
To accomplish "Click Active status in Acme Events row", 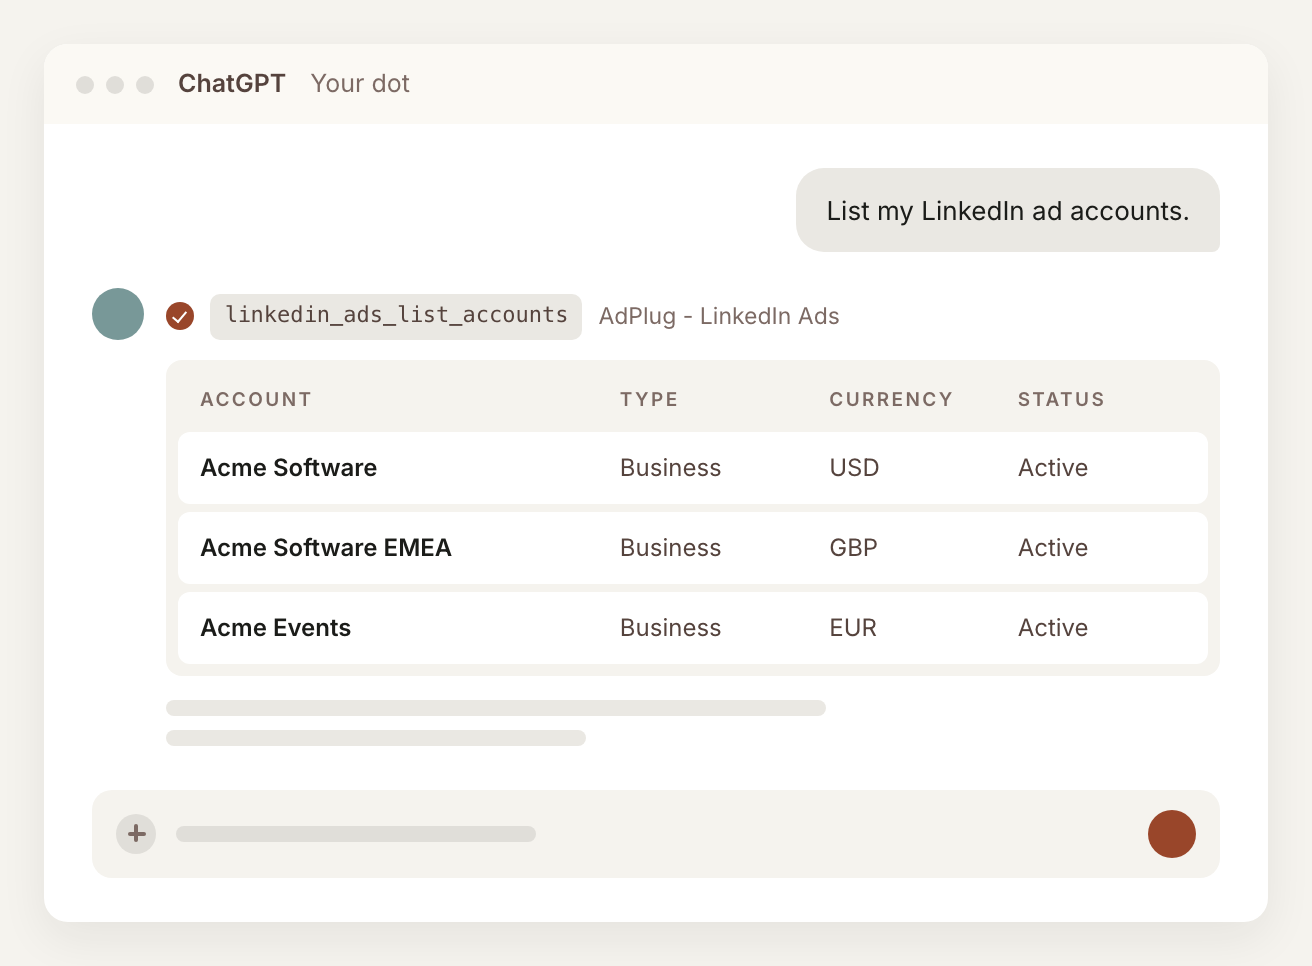I will 1053,628.
